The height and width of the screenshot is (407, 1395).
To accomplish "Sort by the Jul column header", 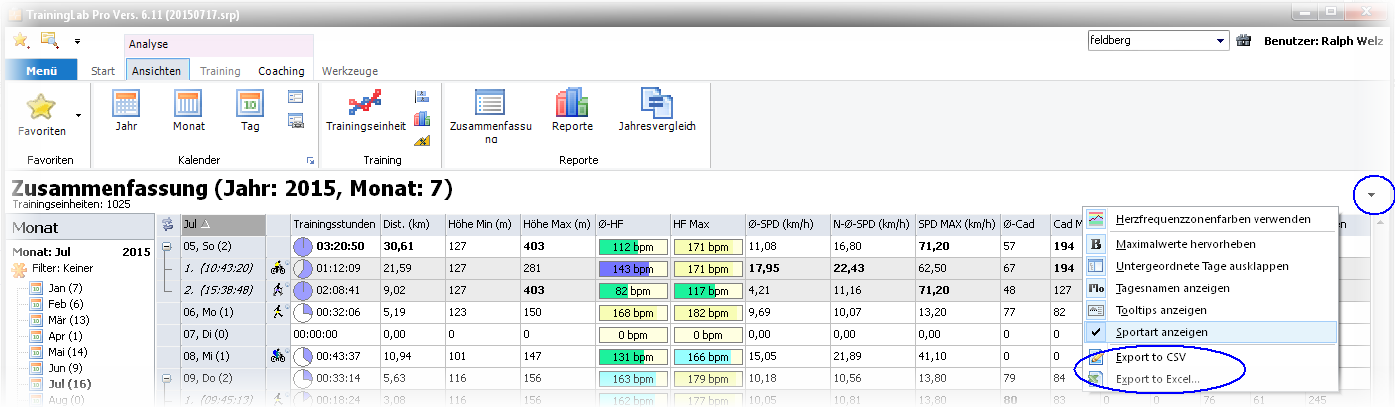I will click(x=222, y=225).
